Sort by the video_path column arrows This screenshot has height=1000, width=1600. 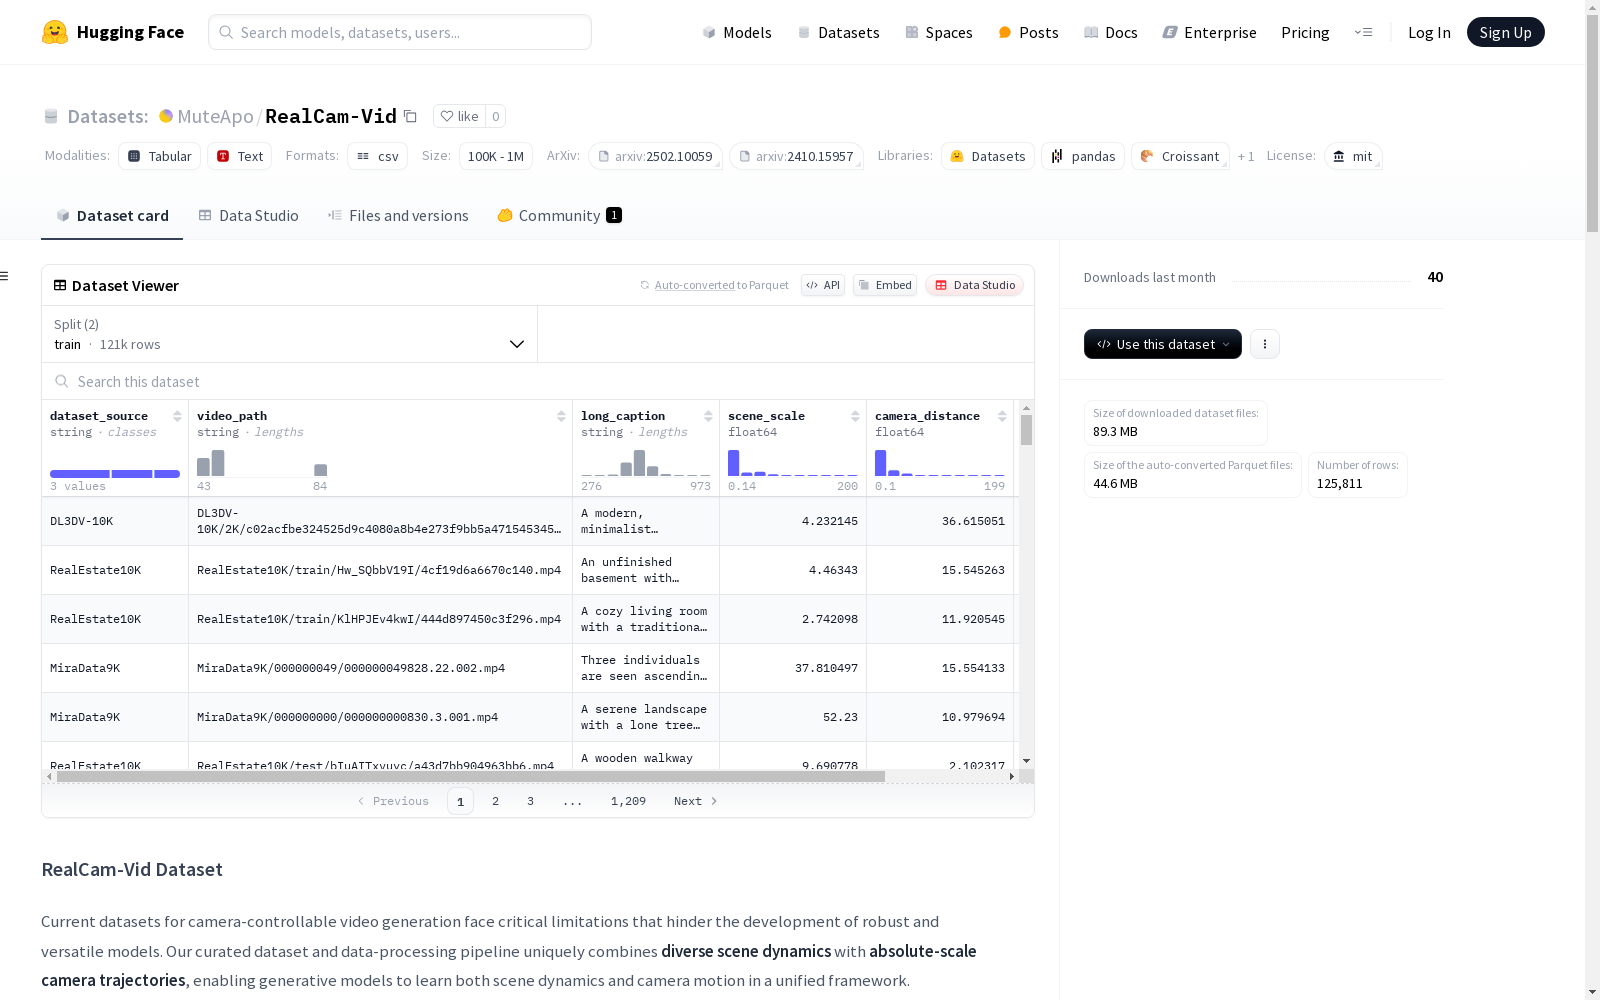(561, 416)
